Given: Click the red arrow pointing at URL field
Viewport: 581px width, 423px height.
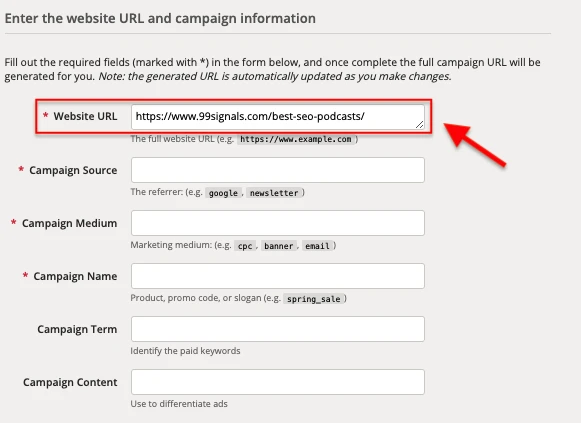Looking at the screenshot, I should click(474, 144).
